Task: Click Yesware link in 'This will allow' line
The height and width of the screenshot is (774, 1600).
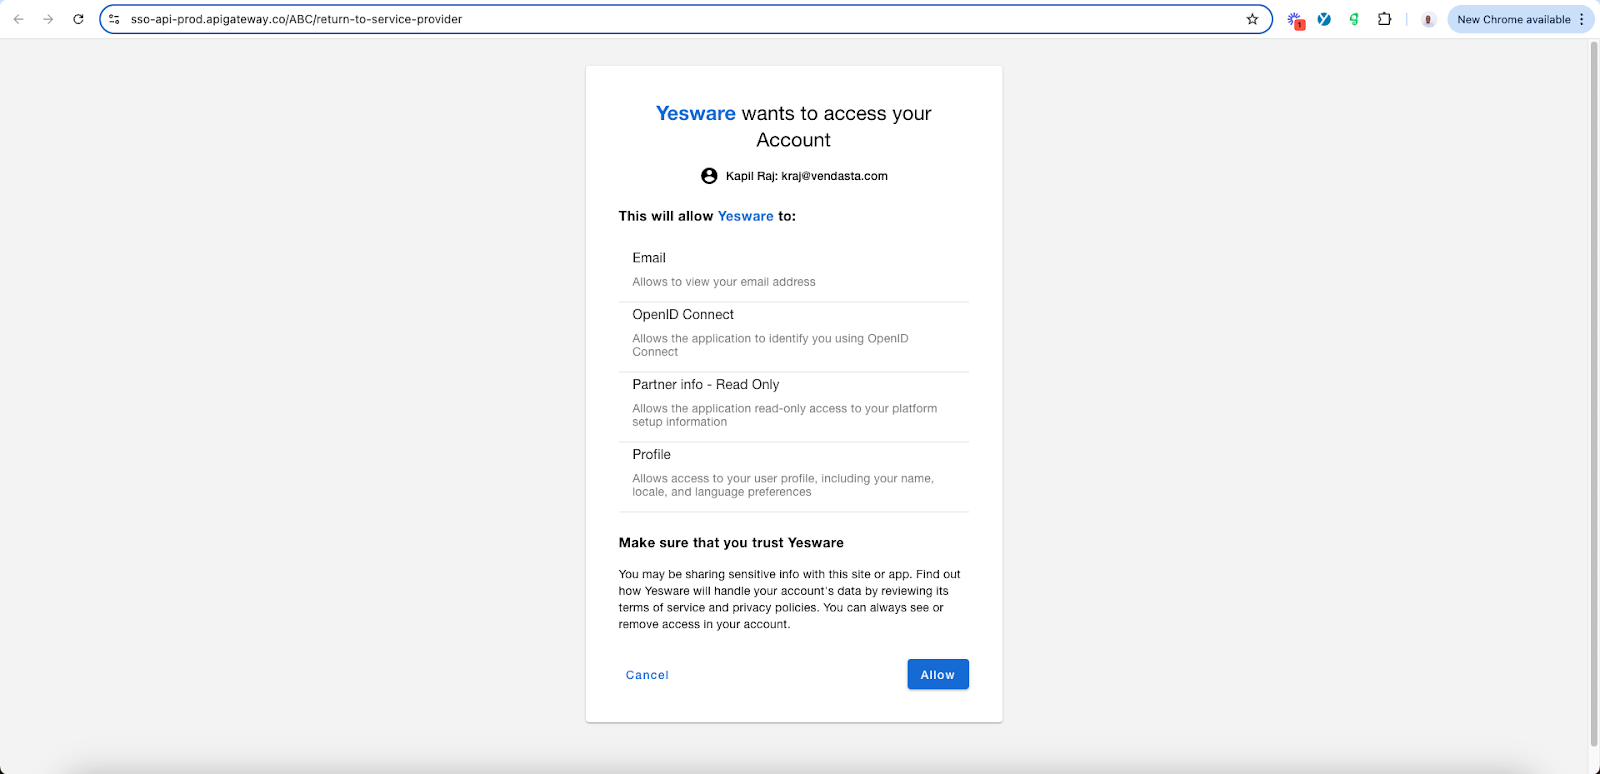Action: point(746,216)
